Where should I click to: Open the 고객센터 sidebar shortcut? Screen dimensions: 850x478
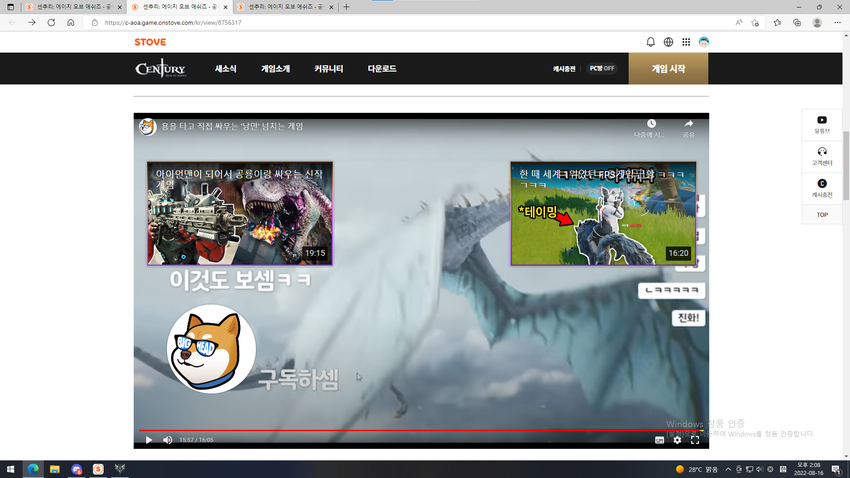coord(822,156)
